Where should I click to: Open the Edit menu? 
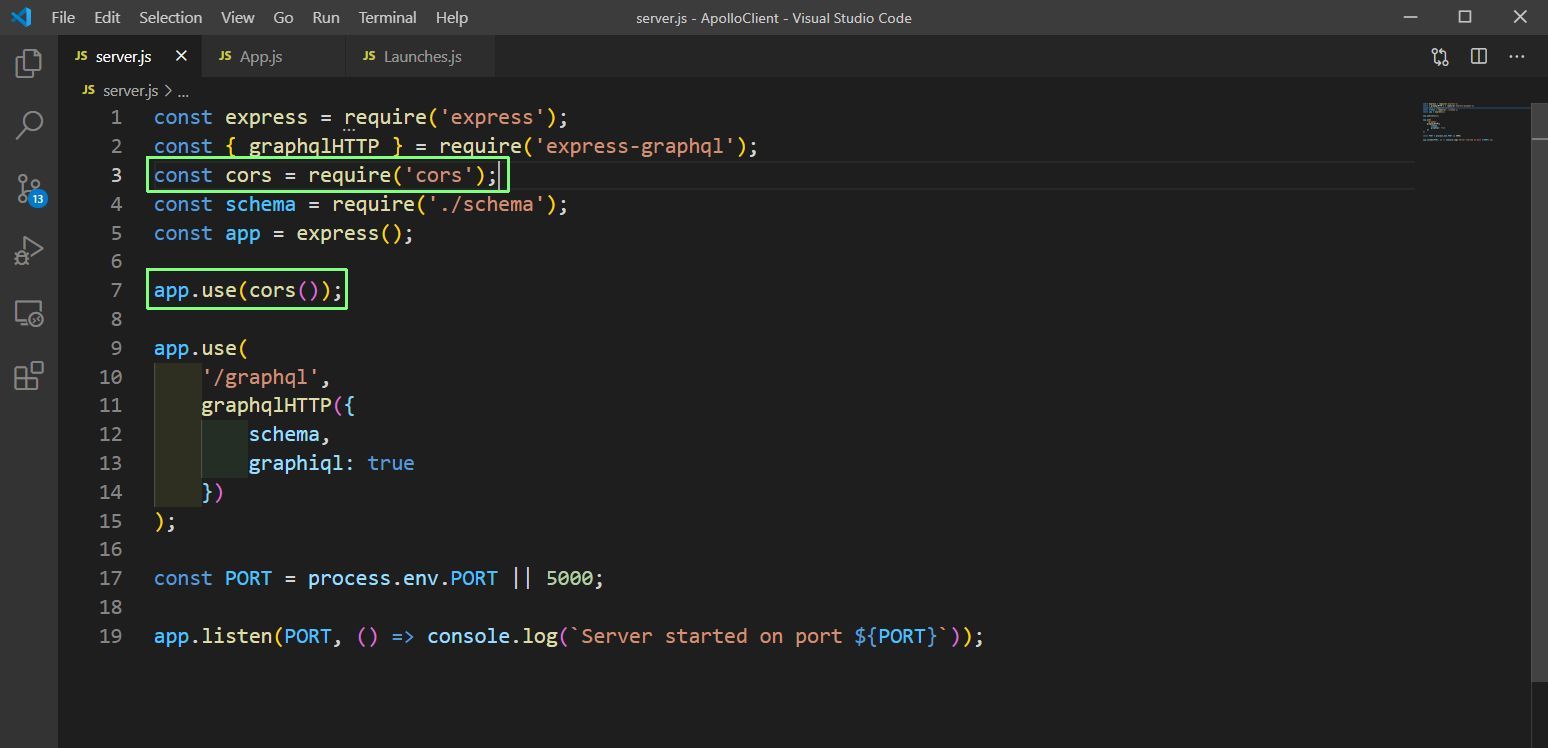pyautogui.click(x=107, y=17)
